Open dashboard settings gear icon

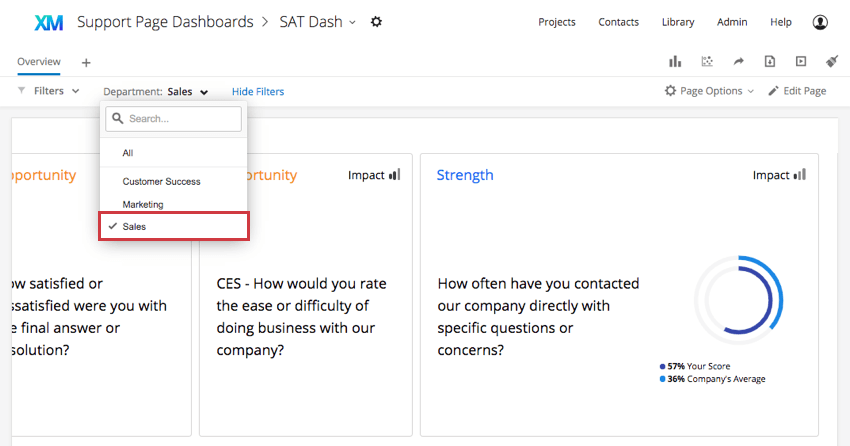[376, 22]
